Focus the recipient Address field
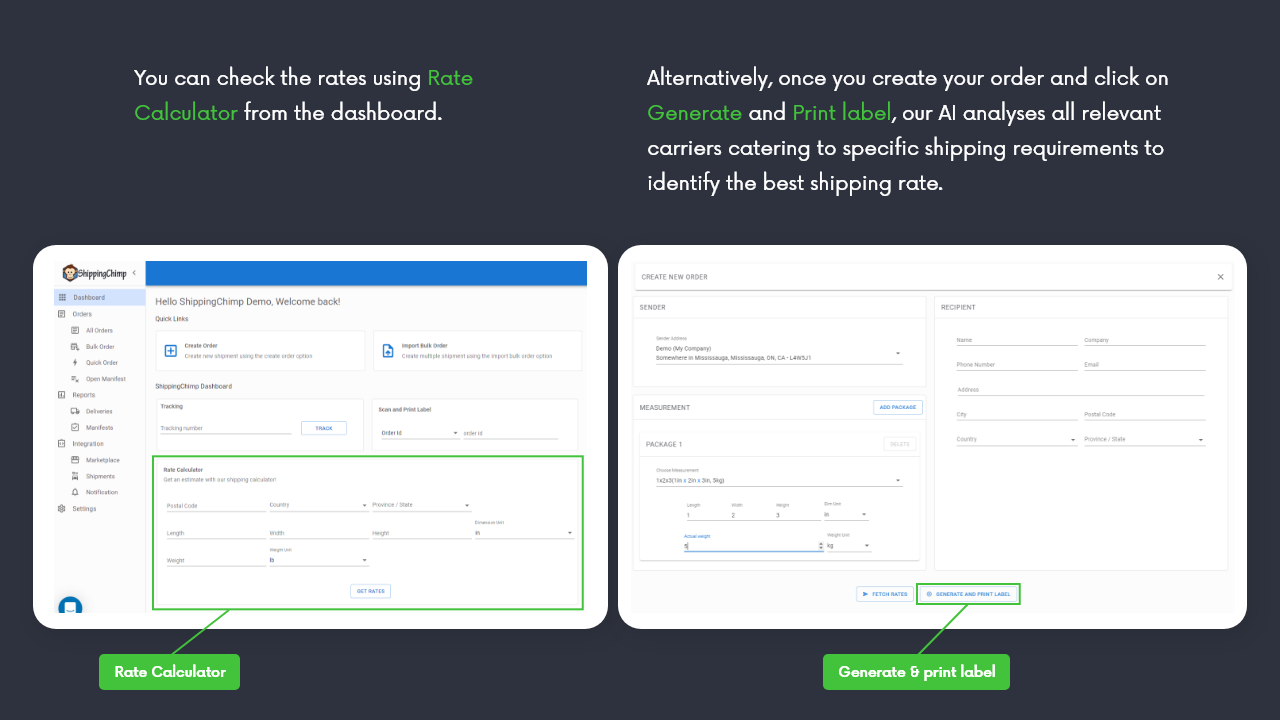 pyautogui.click(x=1080, y=390)
